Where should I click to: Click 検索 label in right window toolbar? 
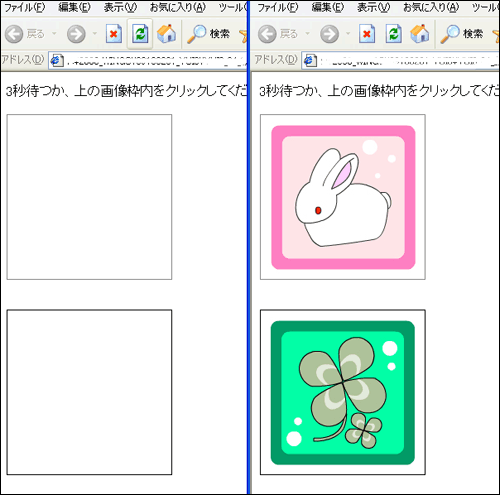(473, 34)
